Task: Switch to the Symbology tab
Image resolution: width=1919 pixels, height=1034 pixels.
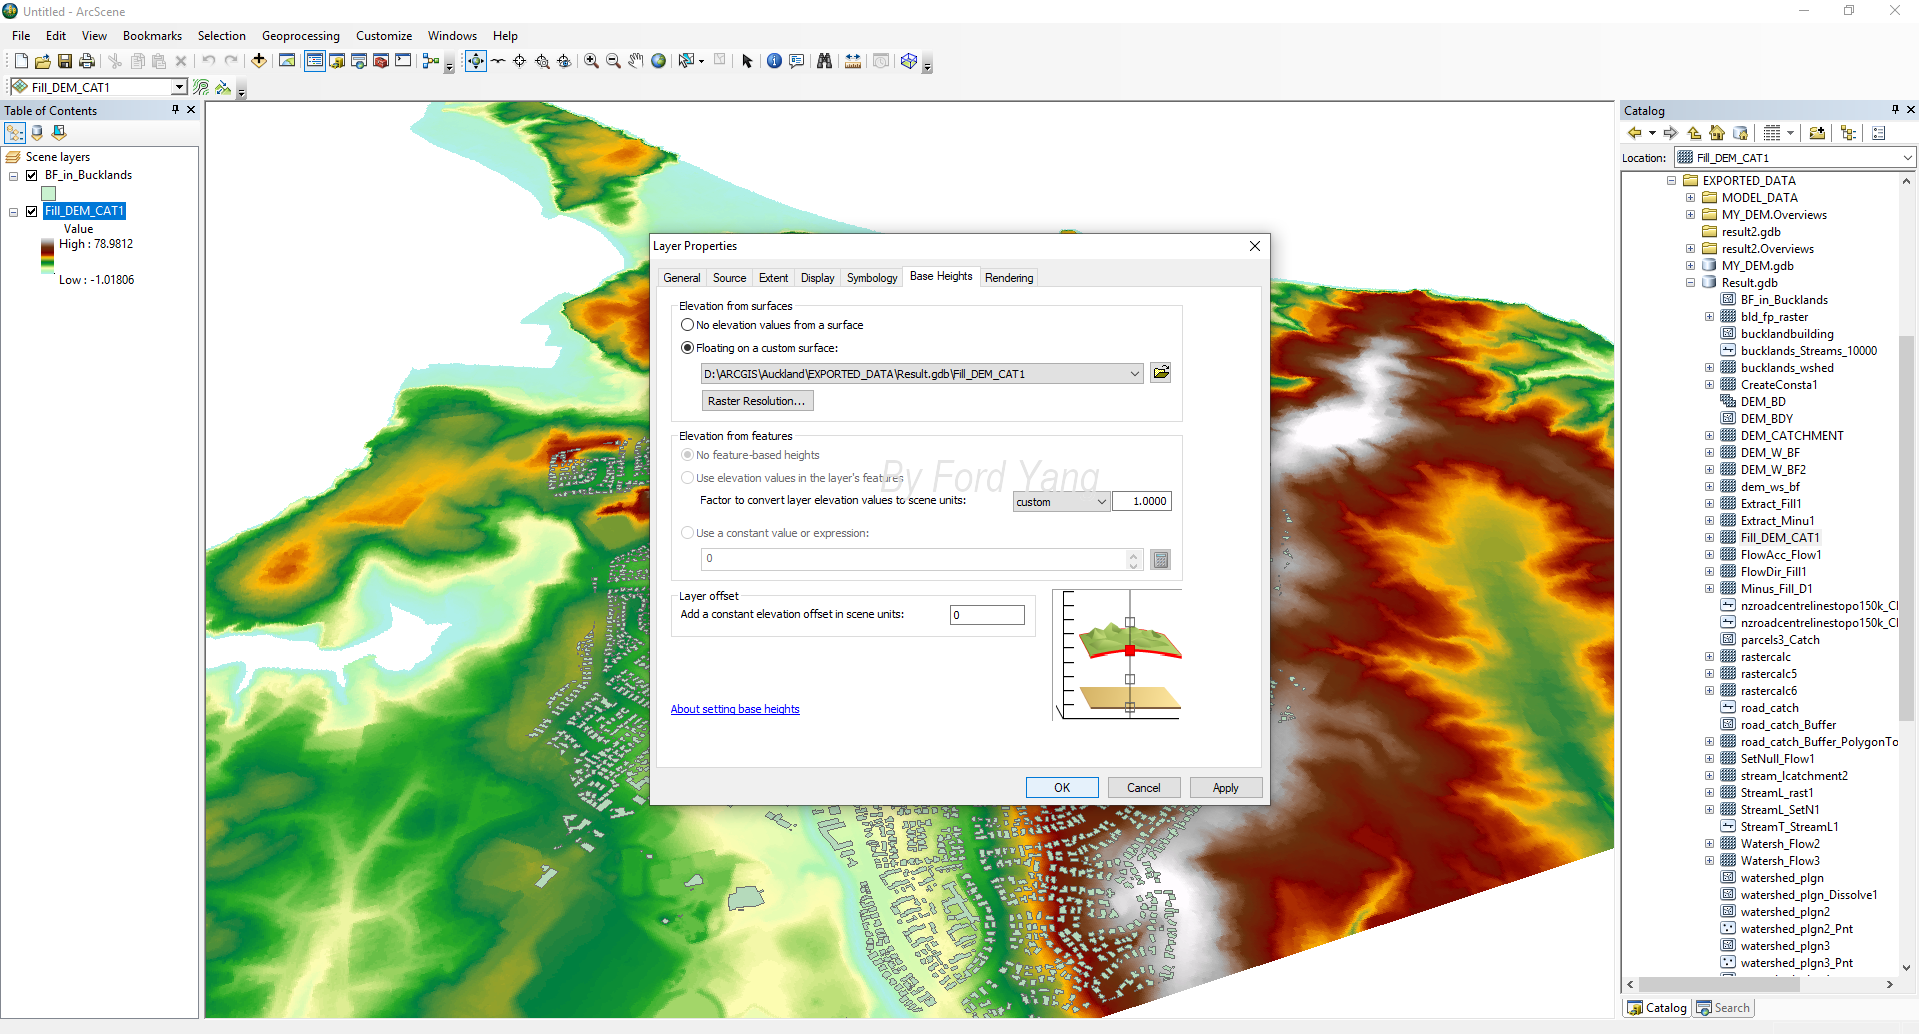Action: click(872, 278)
